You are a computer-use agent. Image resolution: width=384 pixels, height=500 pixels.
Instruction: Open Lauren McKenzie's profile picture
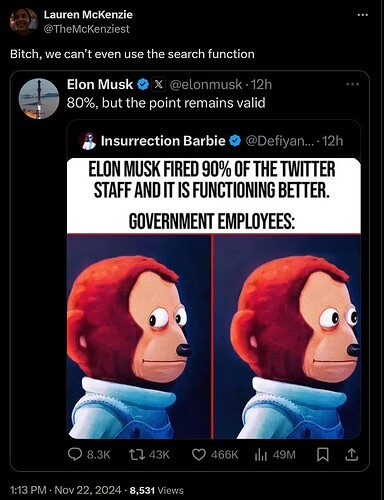pyautogui.click(x=23, y=22)
